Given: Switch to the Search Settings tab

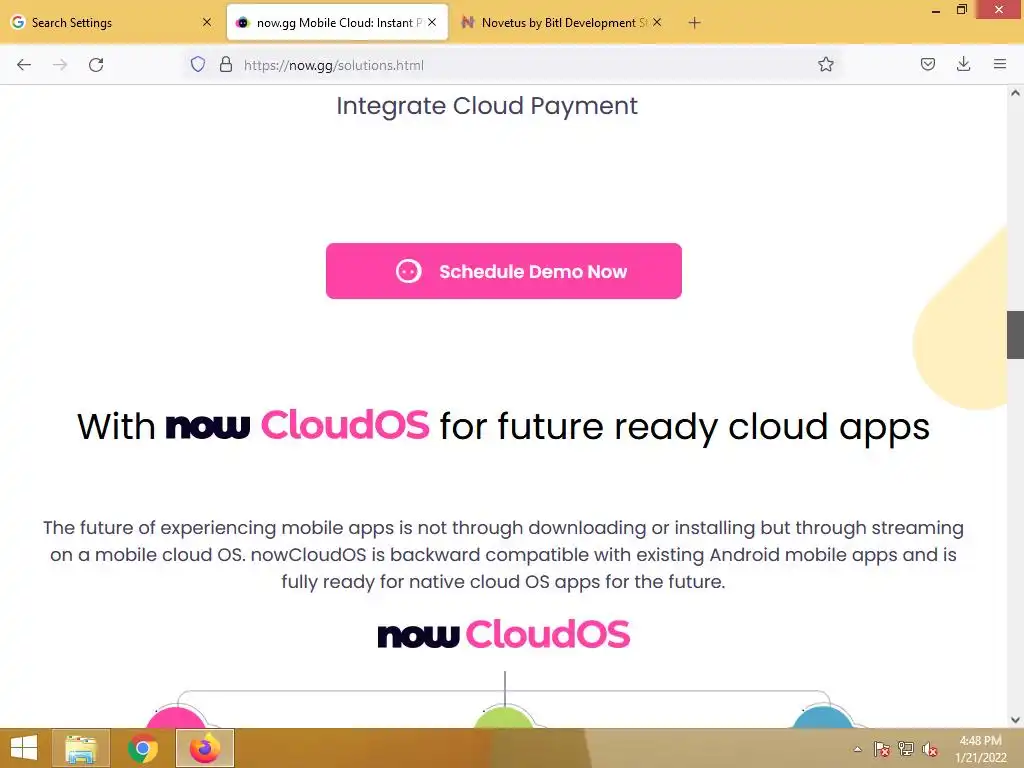Looking at the screenshot, I should [x=112, y=23].
